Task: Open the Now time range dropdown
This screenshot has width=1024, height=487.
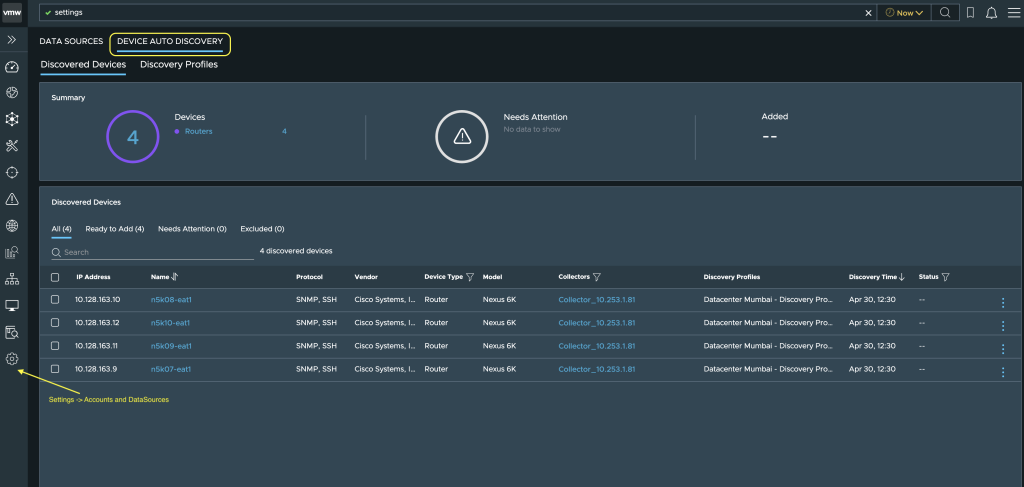Action: [904, 12]
